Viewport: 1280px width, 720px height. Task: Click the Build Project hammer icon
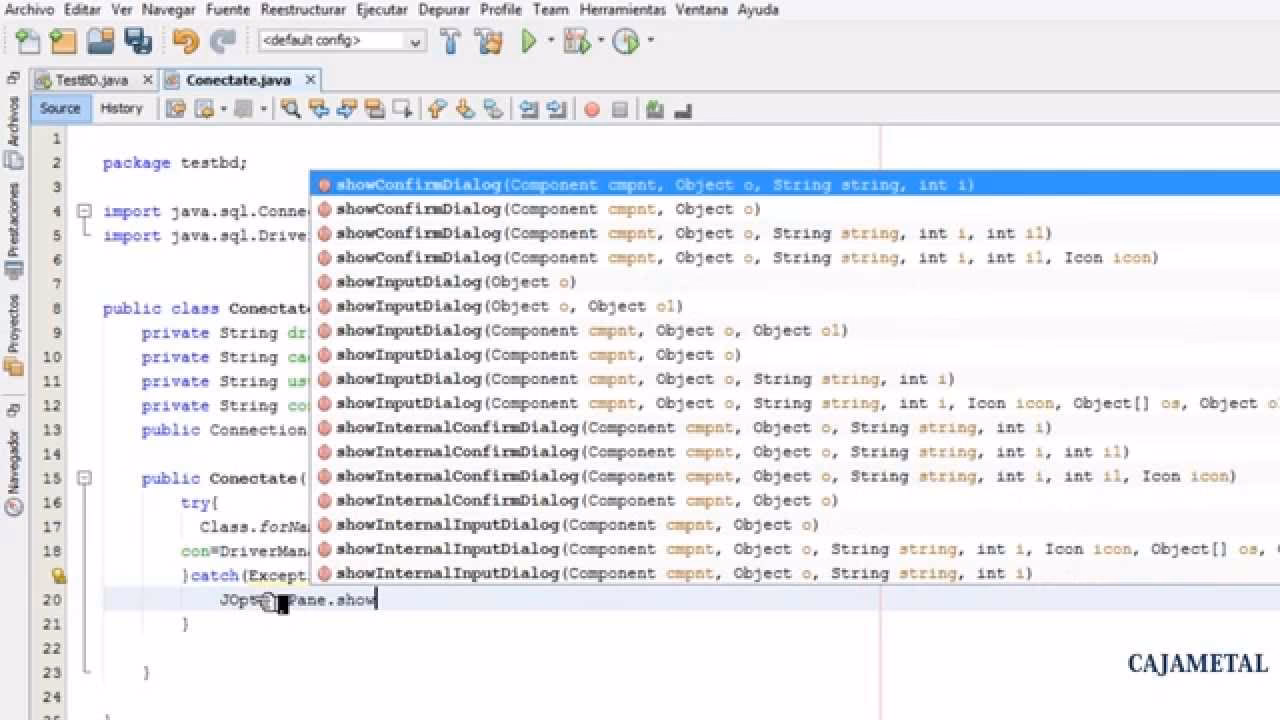coord(450,41)
